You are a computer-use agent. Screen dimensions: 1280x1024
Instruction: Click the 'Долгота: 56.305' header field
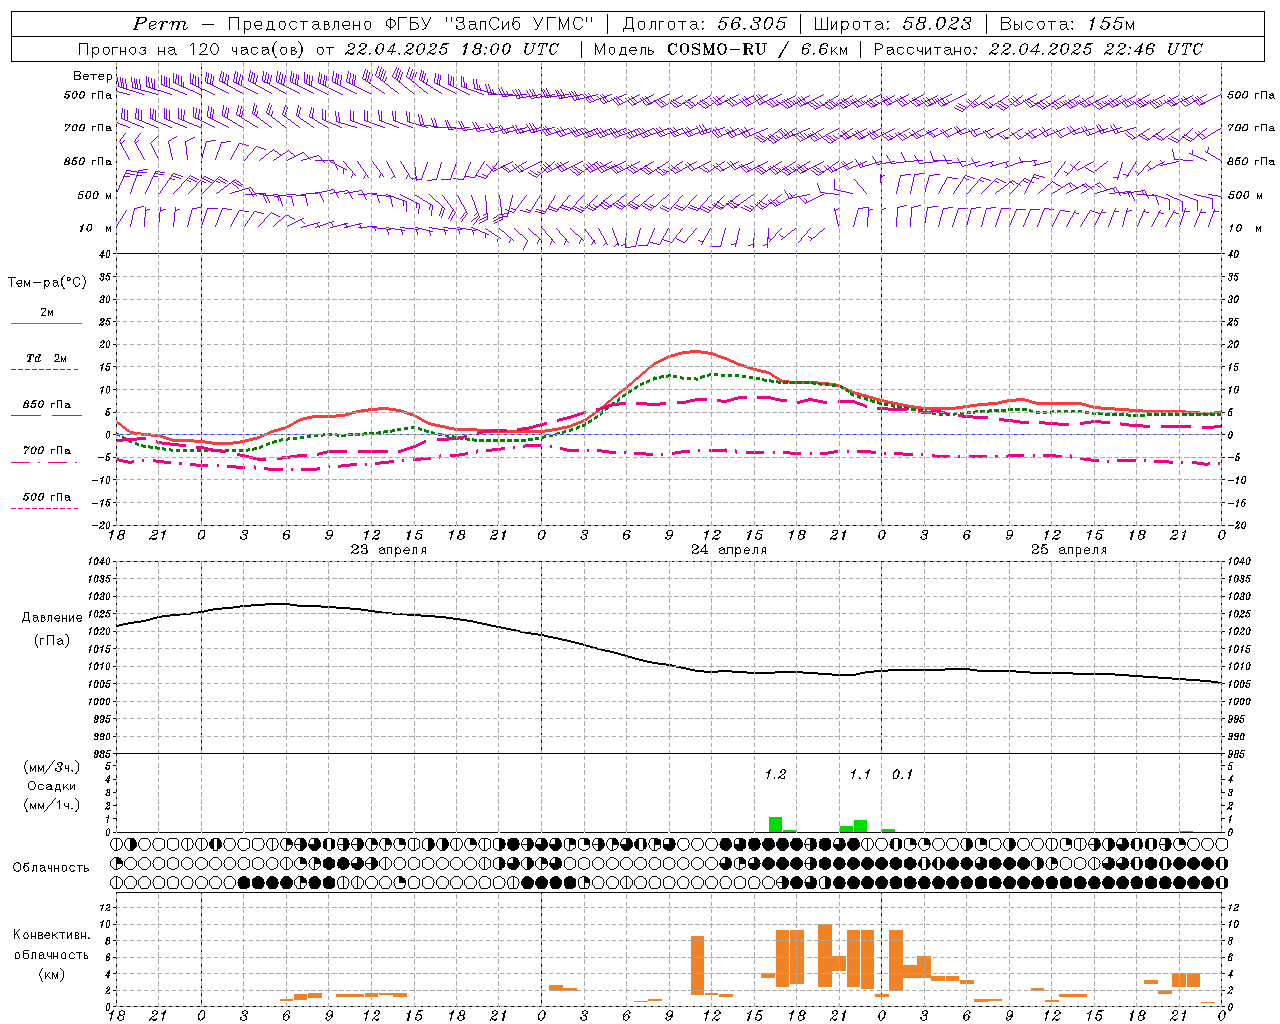click(x=705, y=24)
